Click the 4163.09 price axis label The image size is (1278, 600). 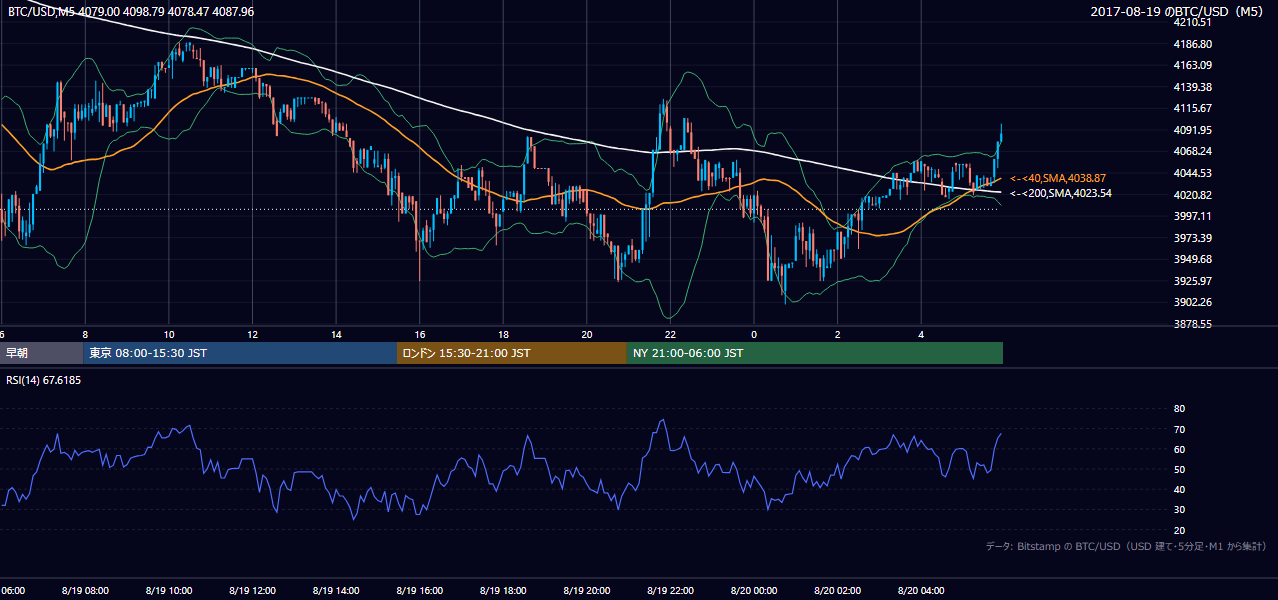(x=1193, y=66)
